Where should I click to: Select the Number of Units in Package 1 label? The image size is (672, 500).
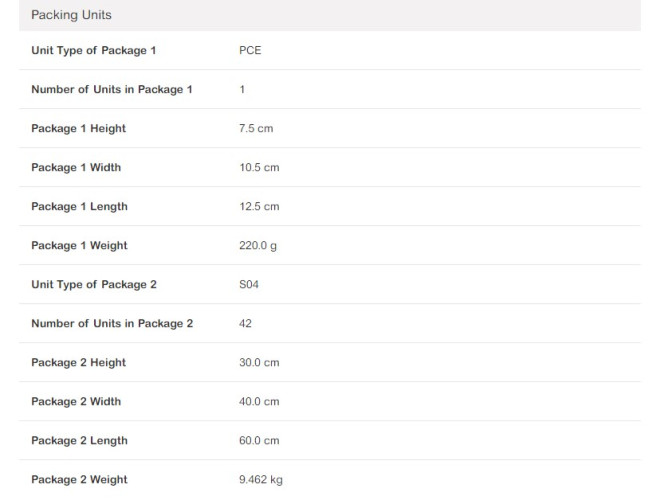point(112,89)
